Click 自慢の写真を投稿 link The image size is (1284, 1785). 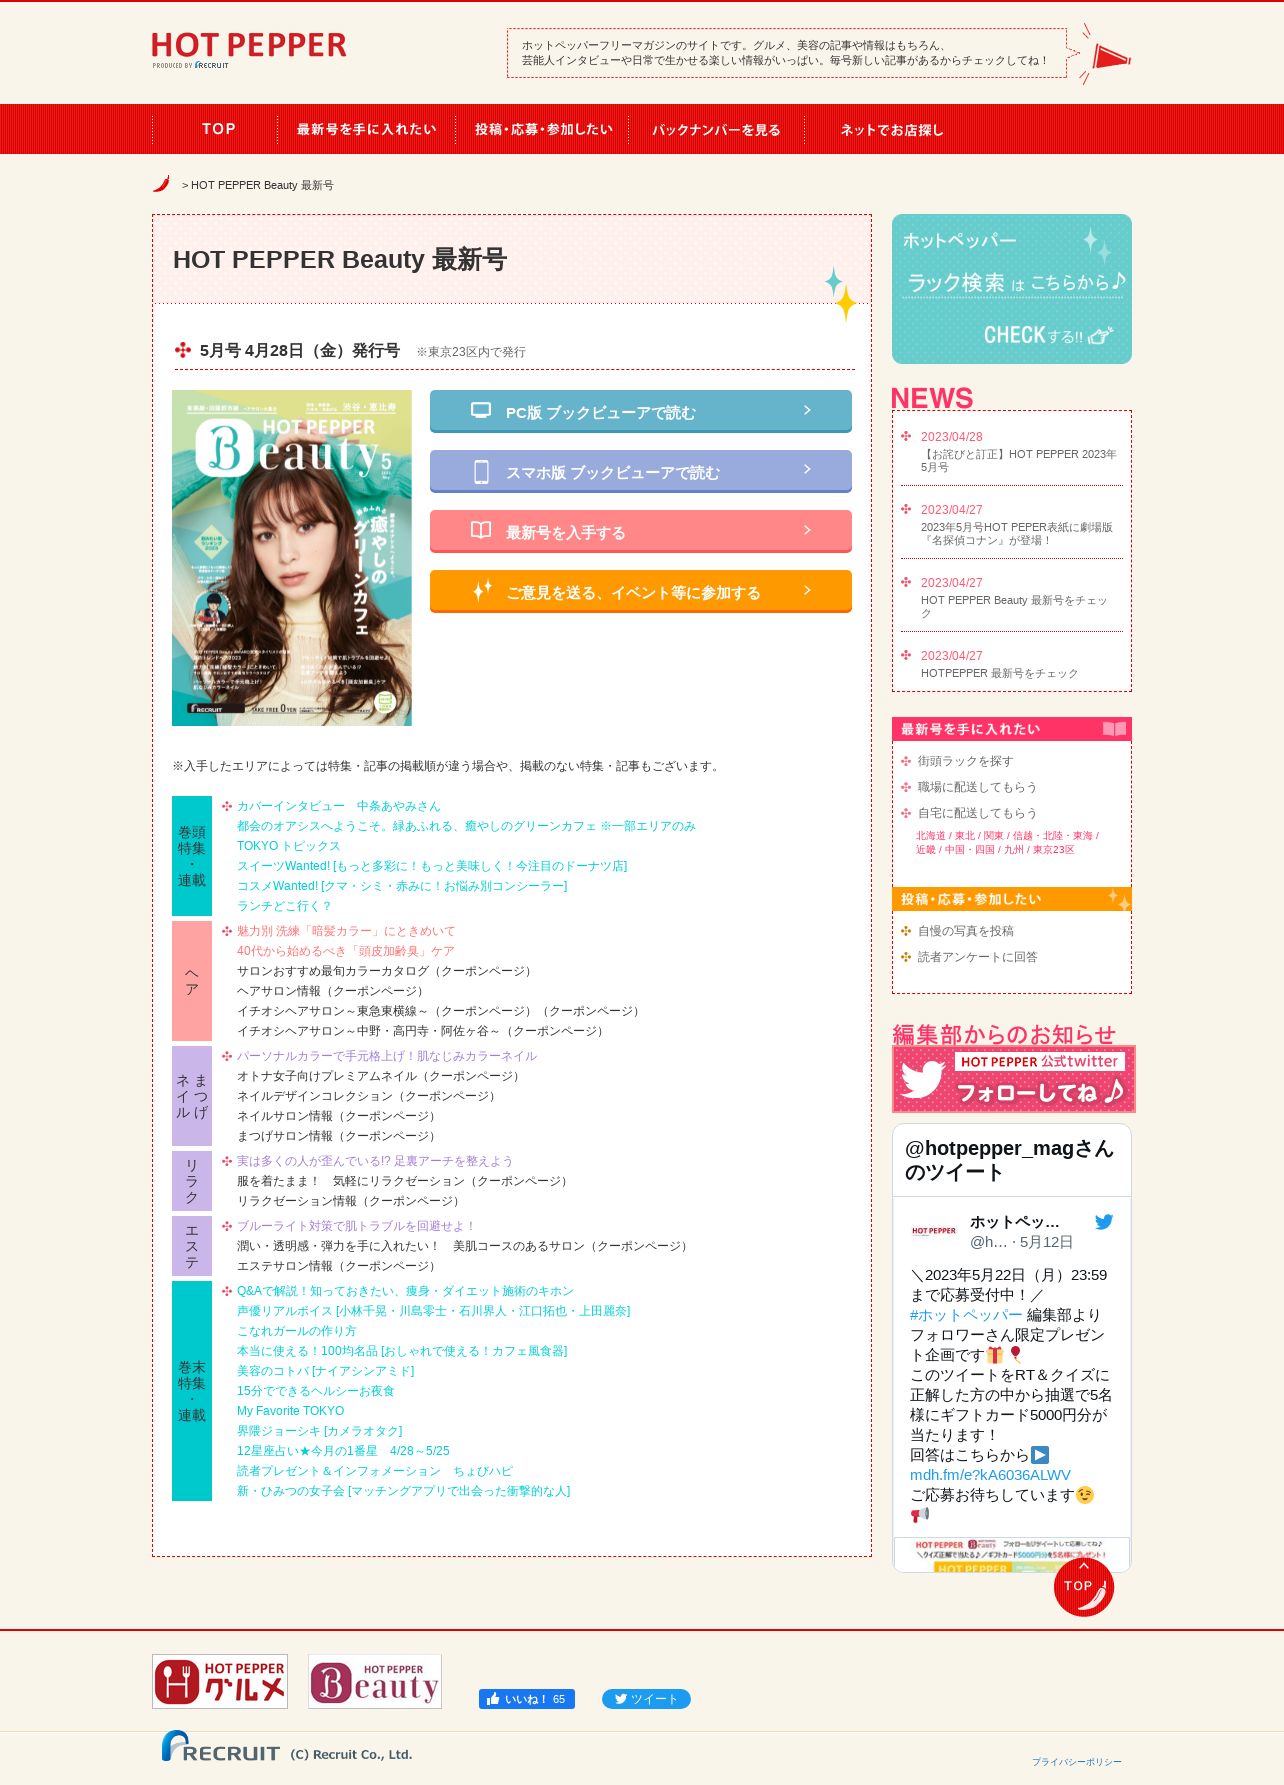[965, 931]
